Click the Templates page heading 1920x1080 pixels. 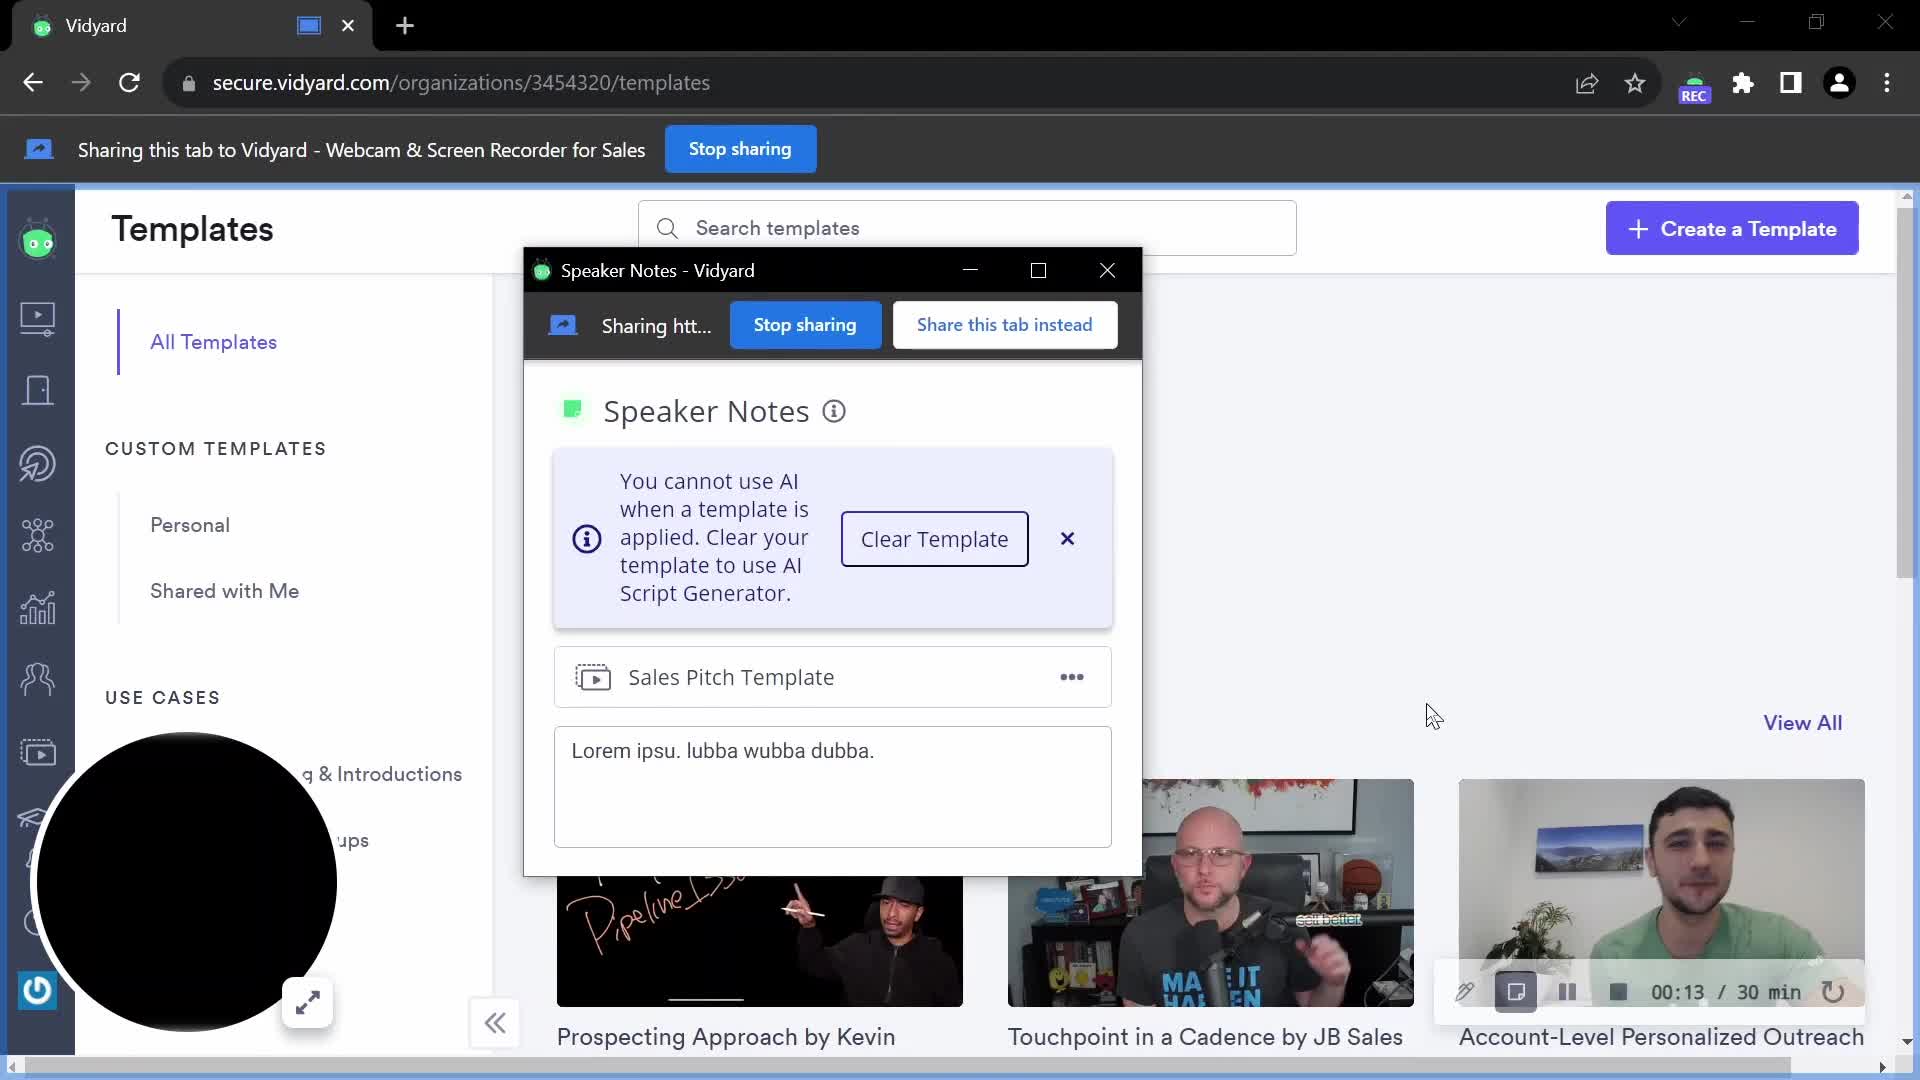click(192, 229)
